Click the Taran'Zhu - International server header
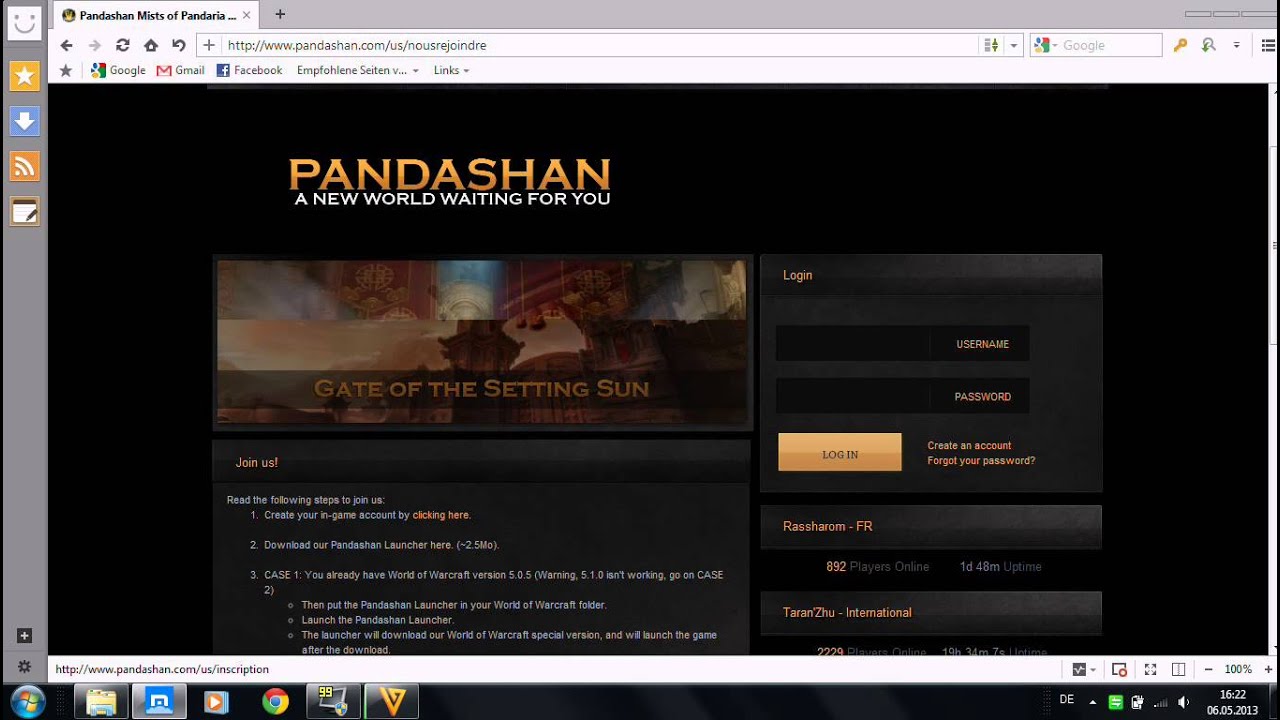Viewport: 1280px width, 720px height. (931, 612)
